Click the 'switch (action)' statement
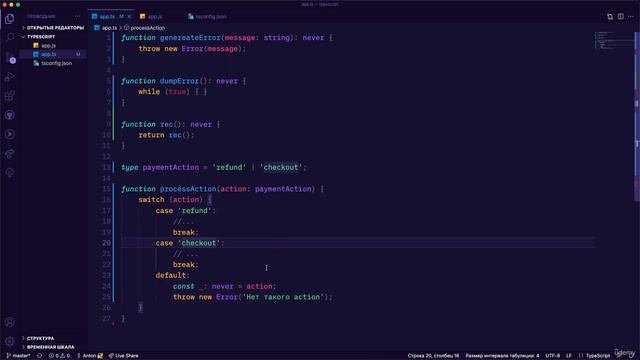640x360 pixels. 171,200
